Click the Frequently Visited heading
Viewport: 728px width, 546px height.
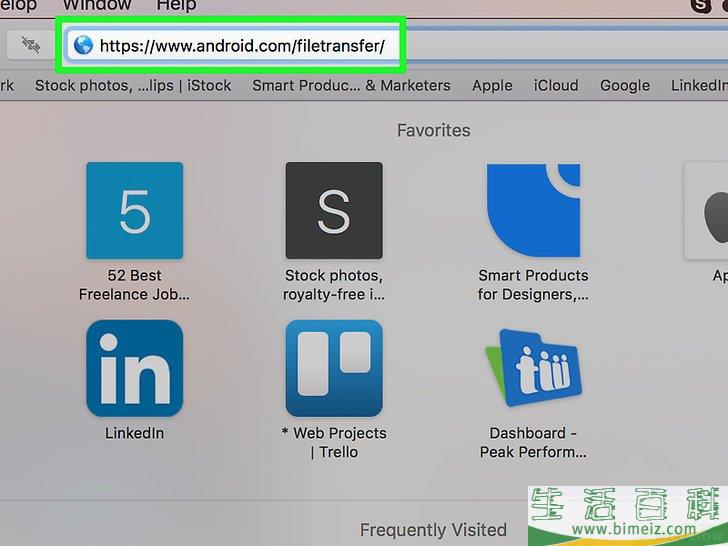point(433,530)
